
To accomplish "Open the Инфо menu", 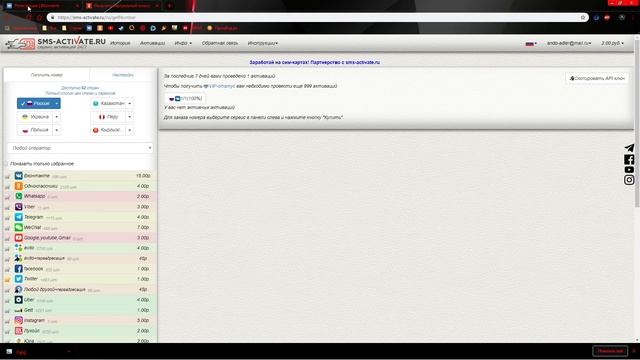I will coord(183,43).
